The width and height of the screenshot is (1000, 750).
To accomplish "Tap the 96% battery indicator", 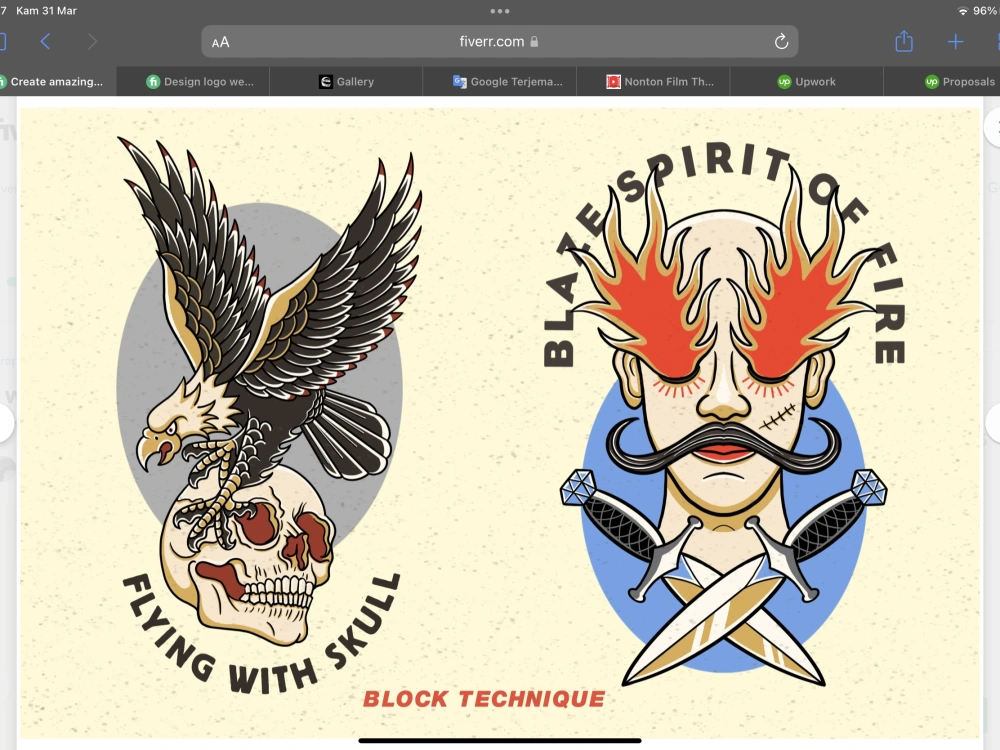I will (985, 11).
